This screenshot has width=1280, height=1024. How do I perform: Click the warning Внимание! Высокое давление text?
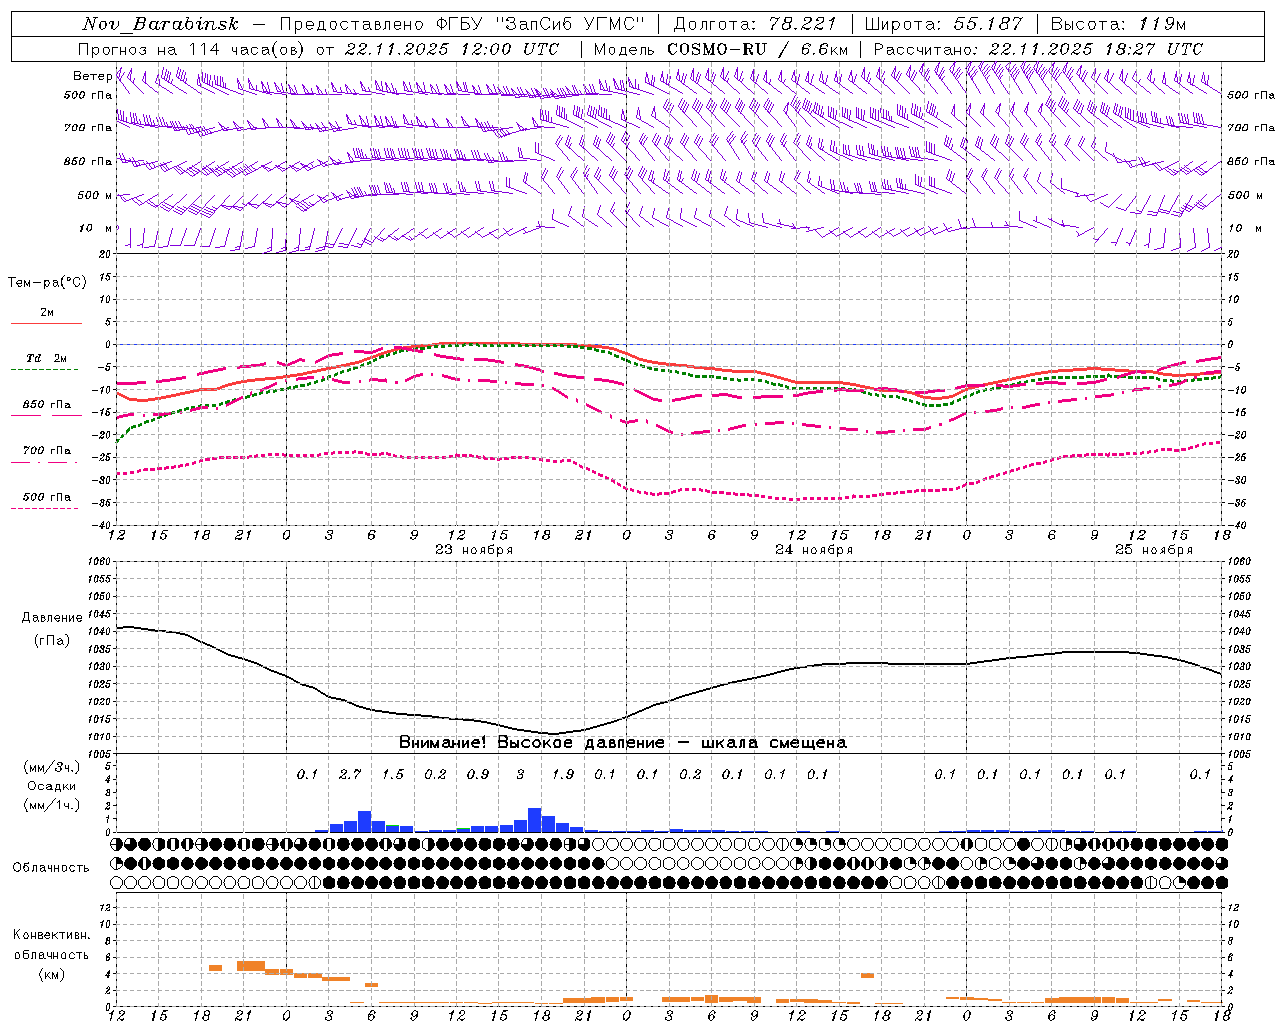[531, 743]
